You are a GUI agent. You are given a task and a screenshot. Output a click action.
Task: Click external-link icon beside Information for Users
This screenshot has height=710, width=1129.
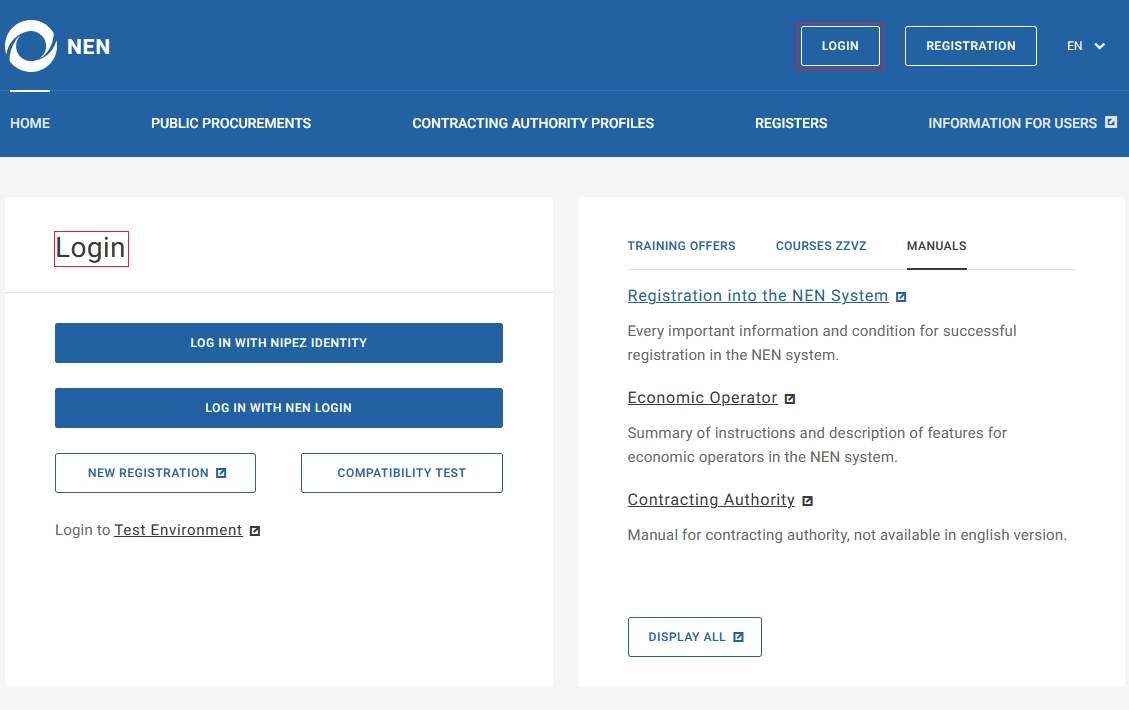tap(1111, 122)
